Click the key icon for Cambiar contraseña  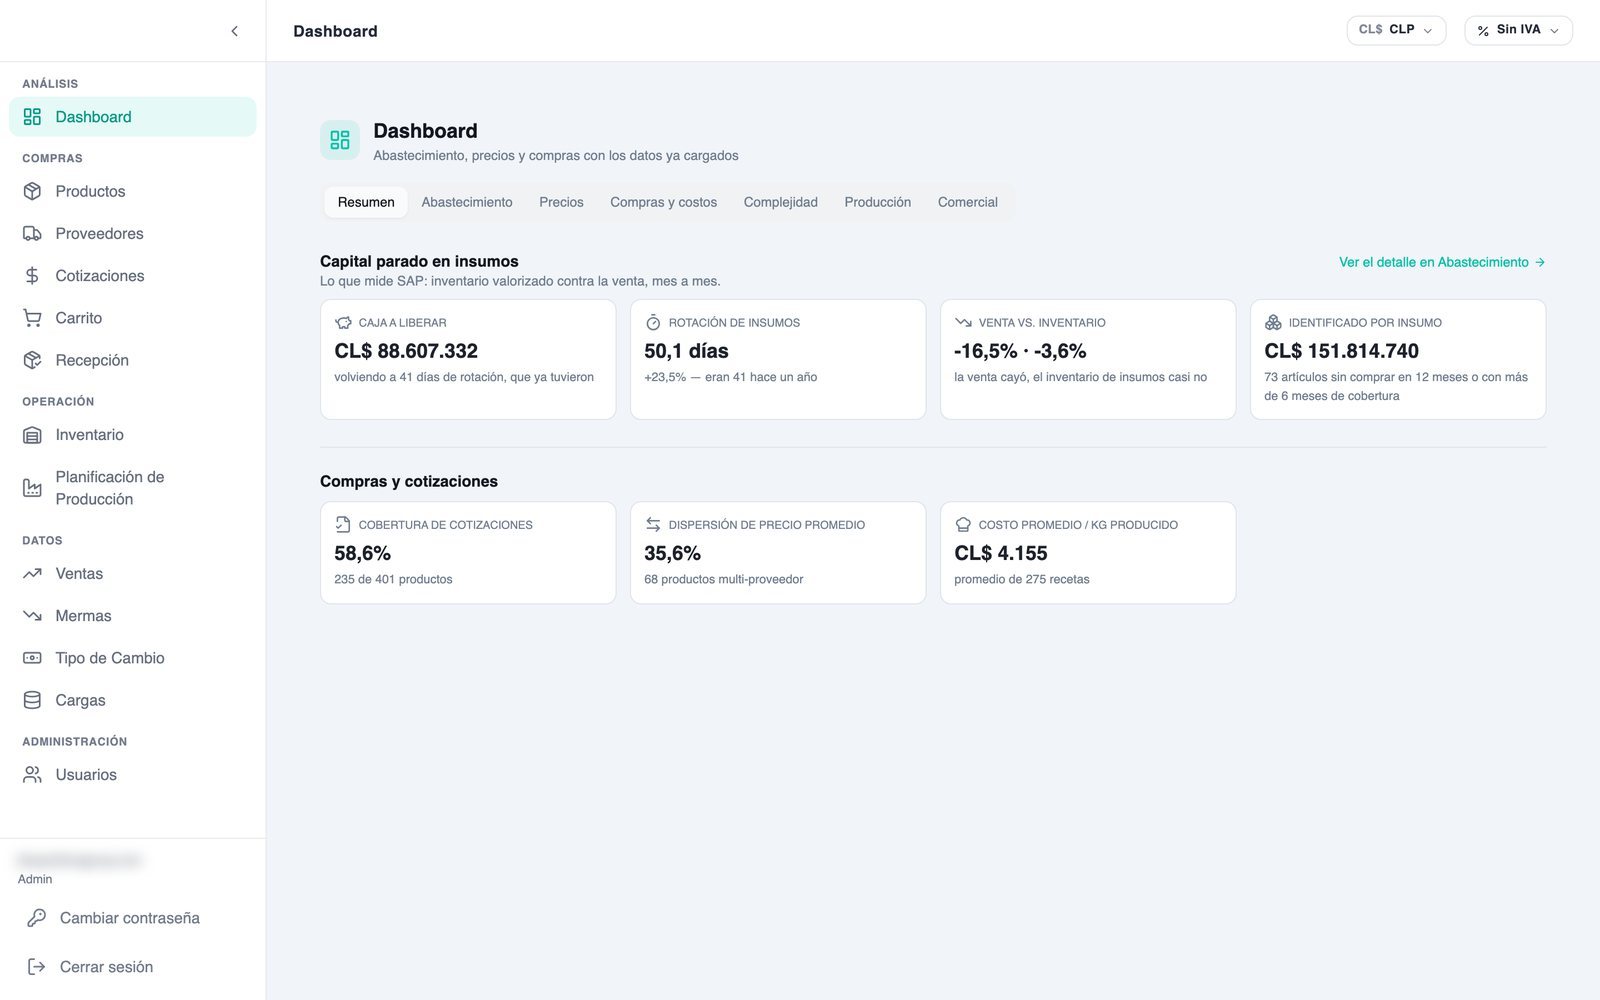[36, 918]
